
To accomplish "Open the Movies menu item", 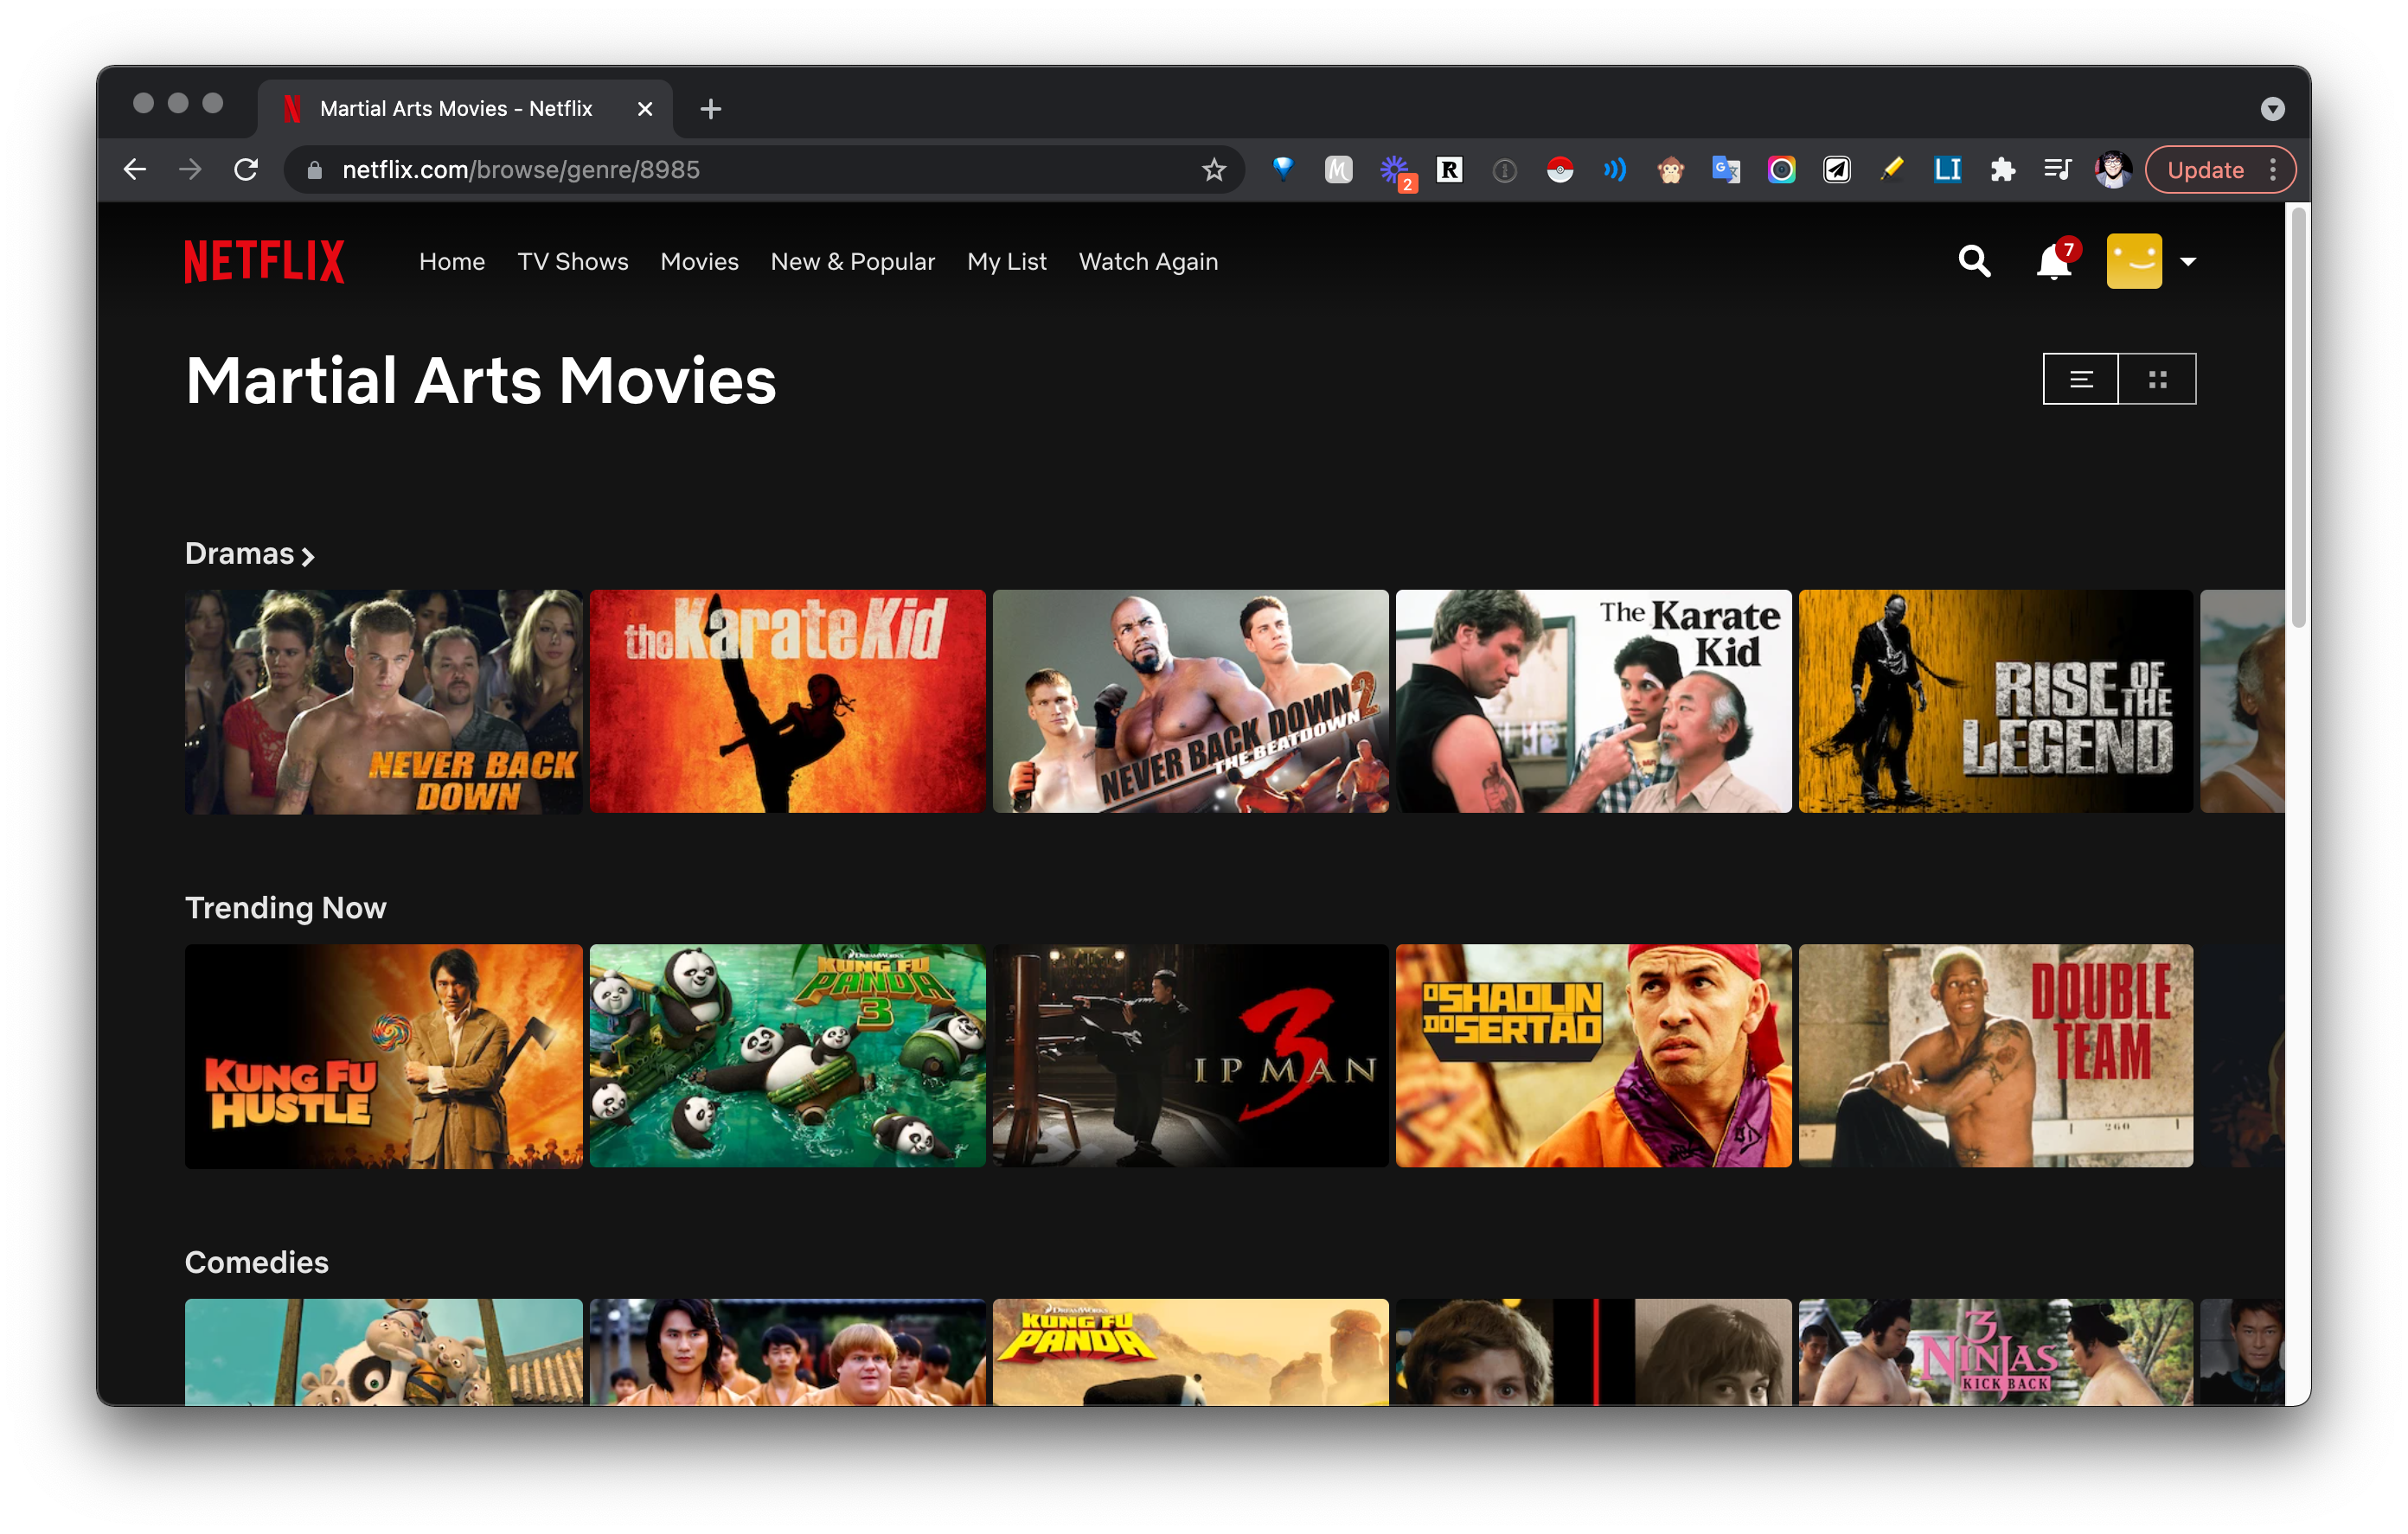I will (x=699, y=261).
